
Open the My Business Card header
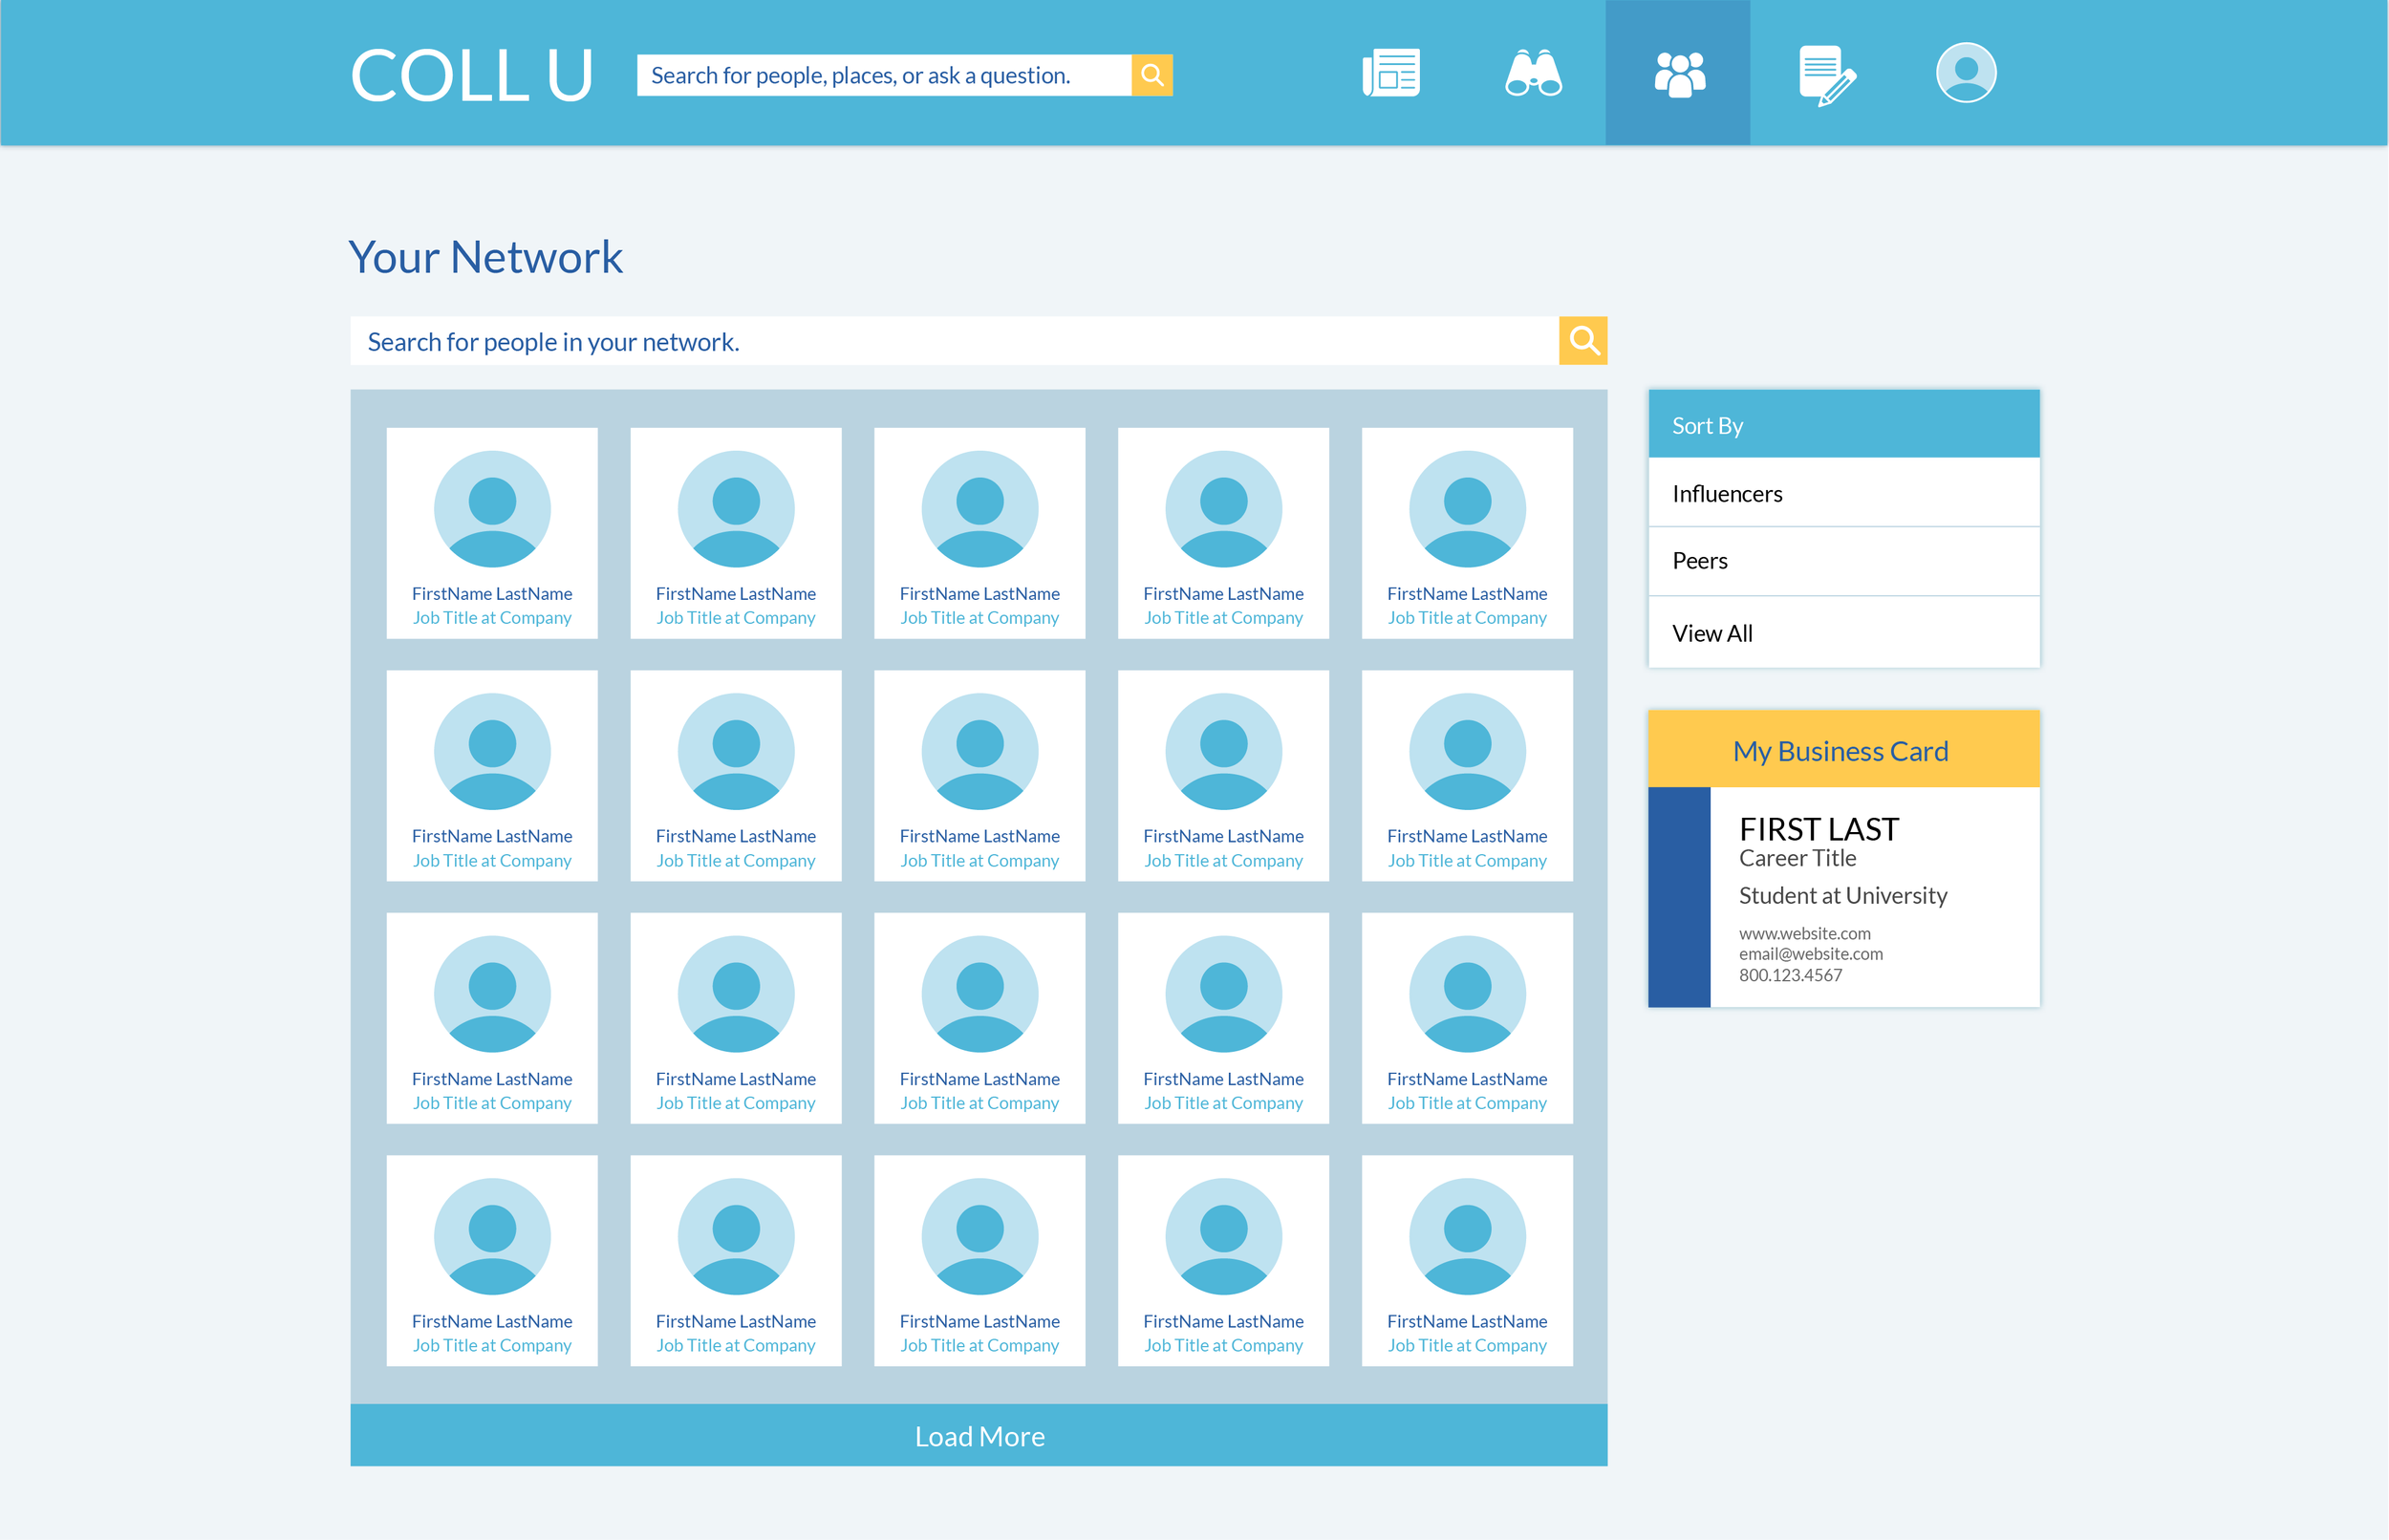[1843, 749]
